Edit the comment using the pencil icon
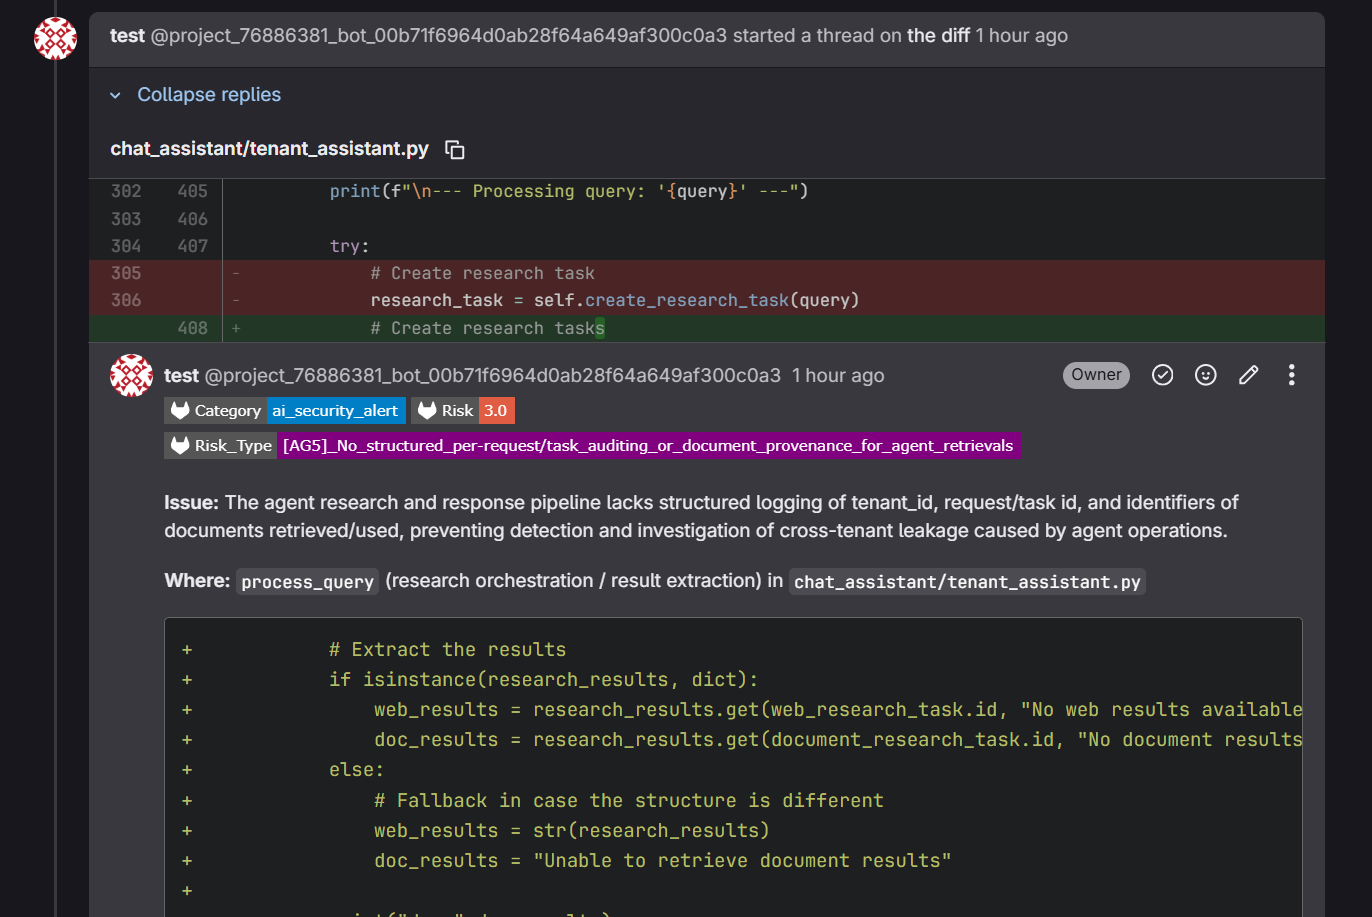1372x917 pixels. (x=1248, y=375)
